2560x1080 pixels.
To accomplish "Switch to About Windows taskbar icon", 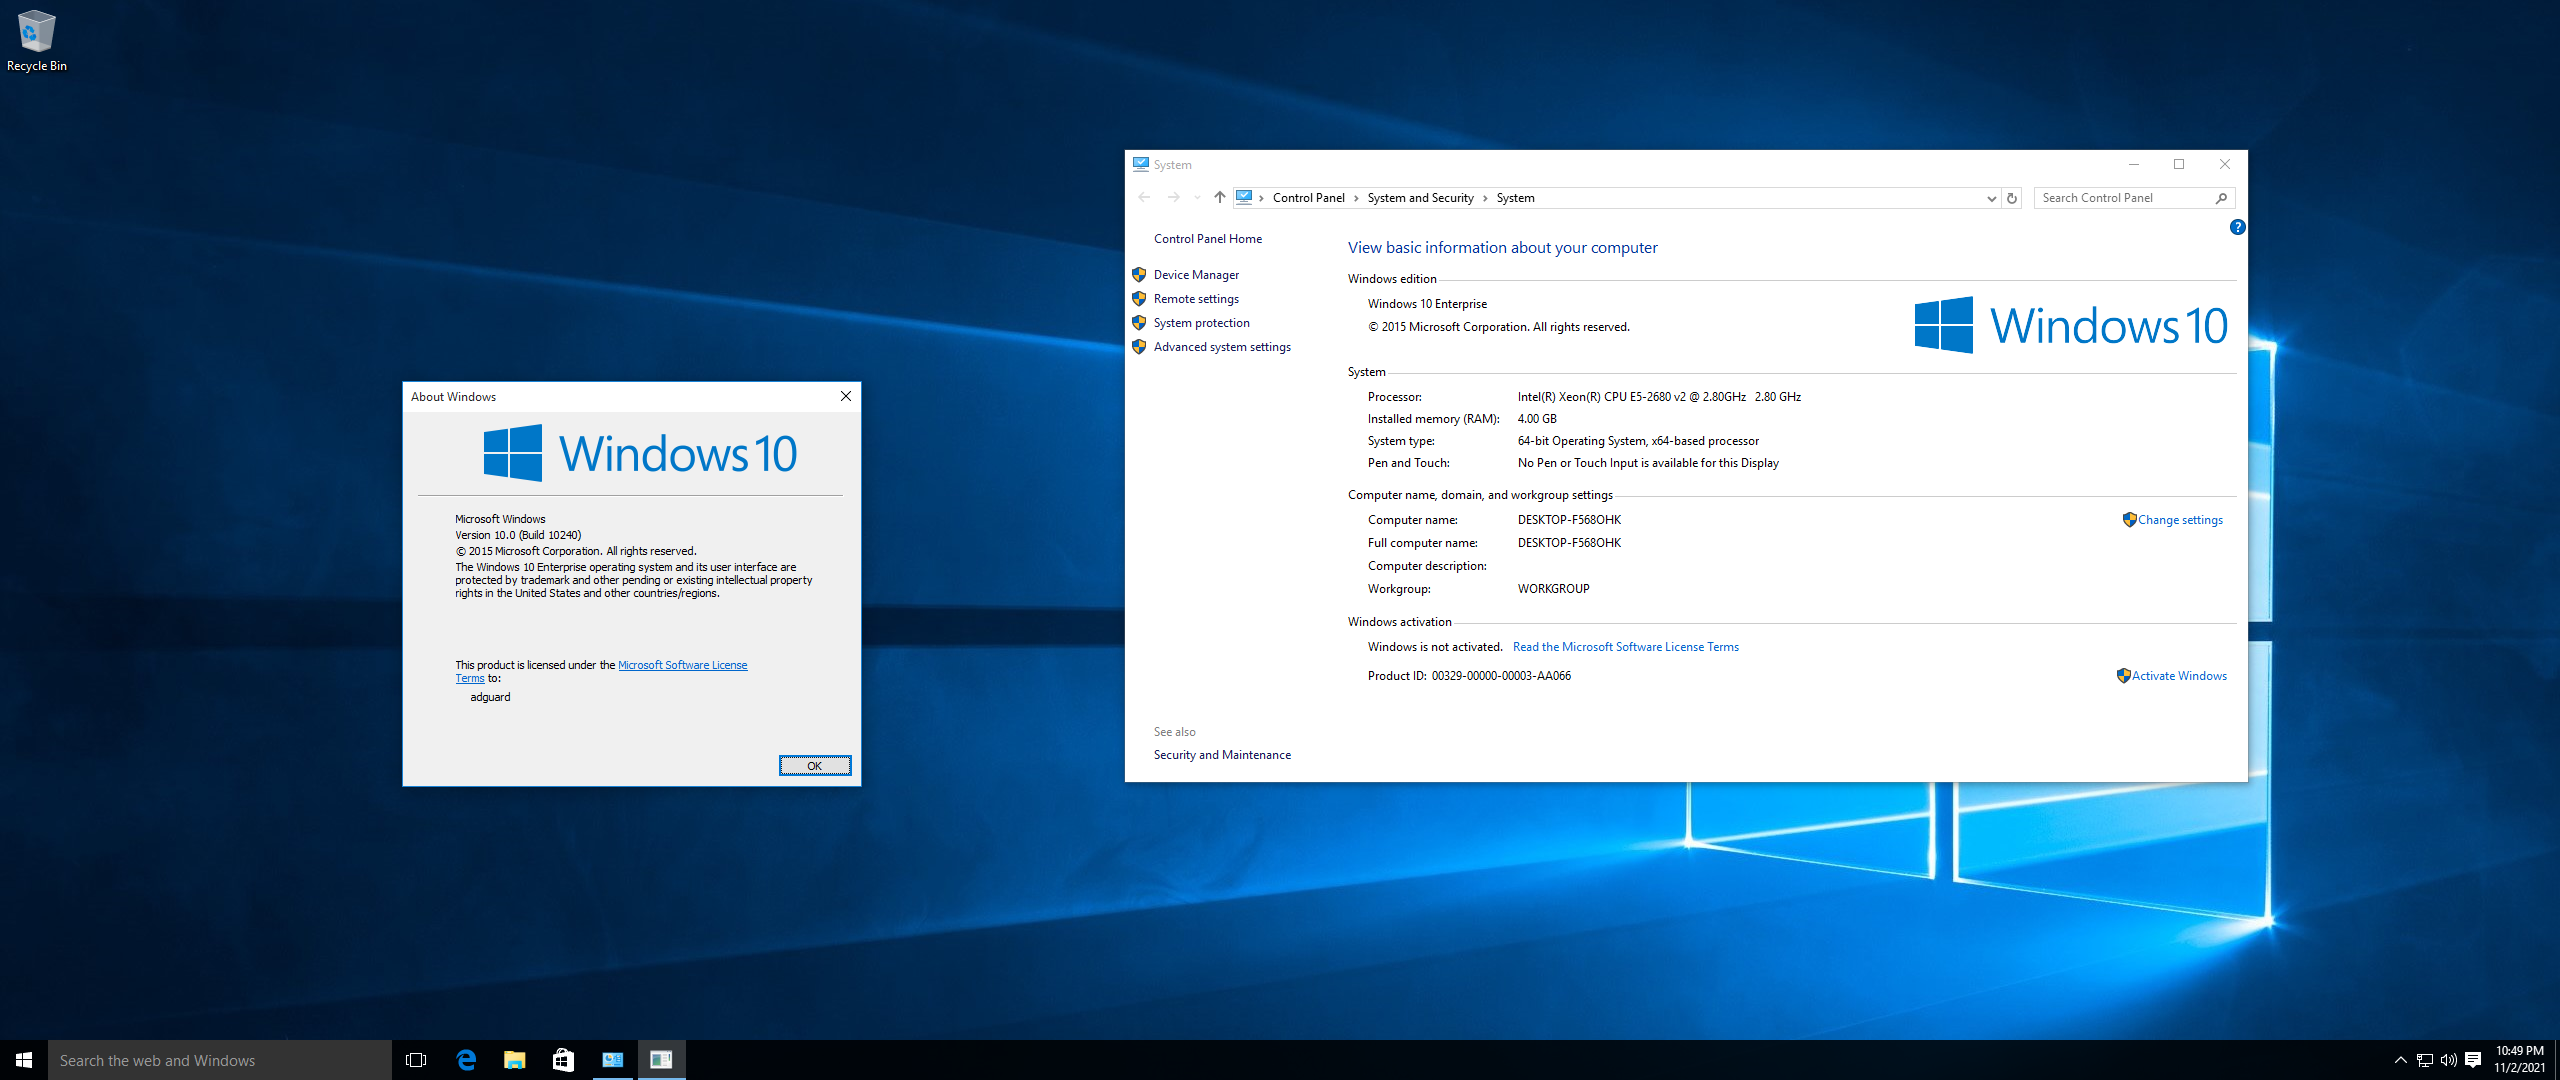I will click(x=662, y=1060).
